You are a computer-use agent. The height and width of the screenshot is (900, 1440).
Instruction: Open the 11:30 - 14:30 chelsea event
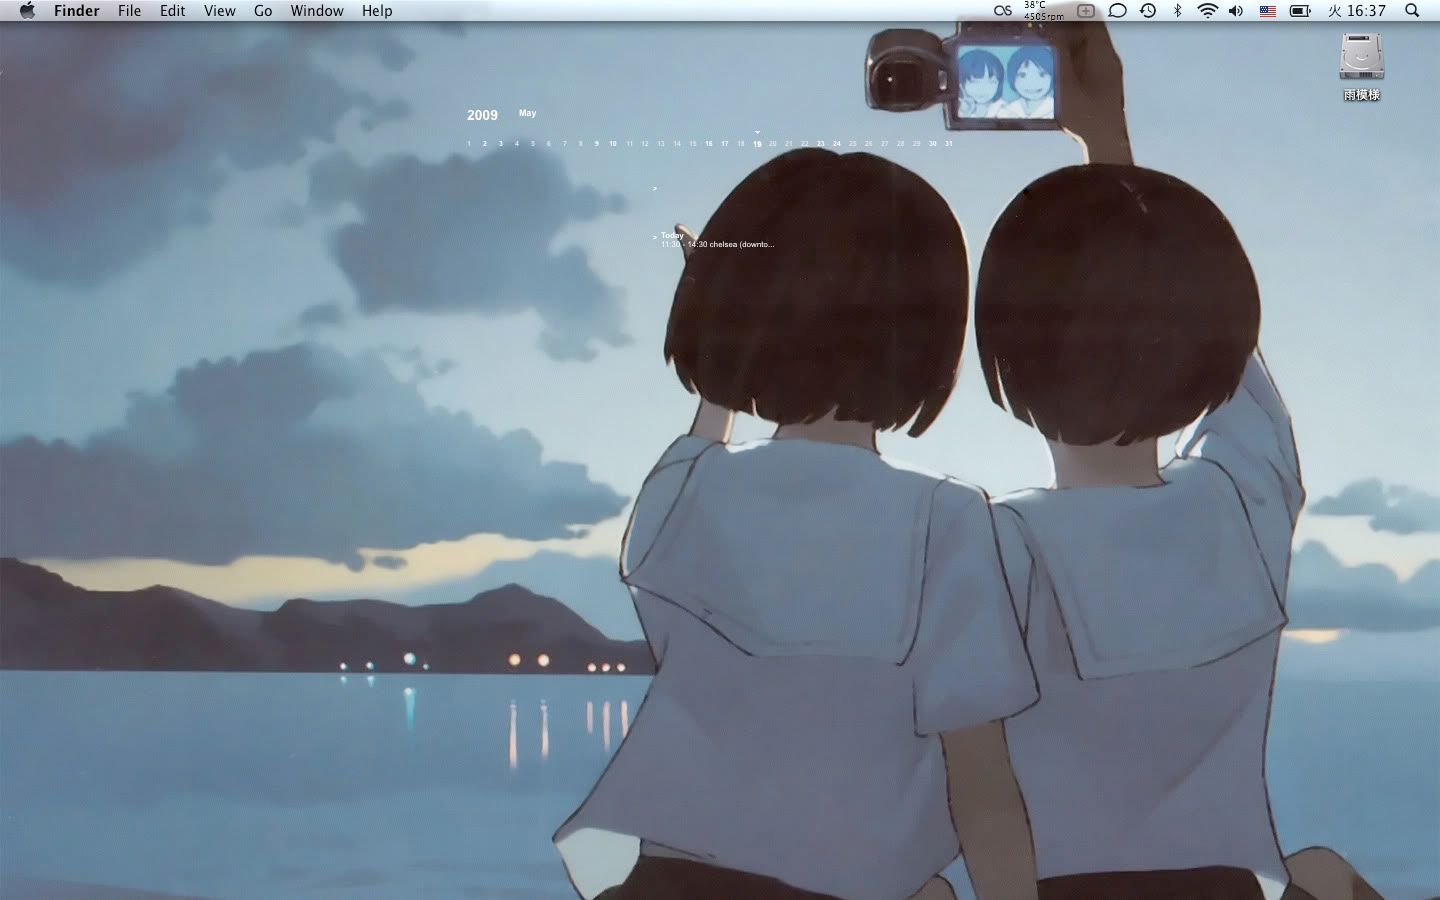tap(717, 244)
